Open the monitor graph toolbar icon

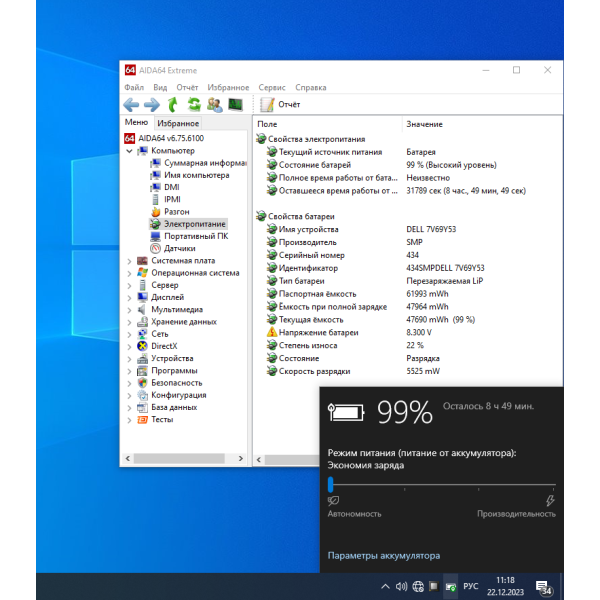tap(235, 104)
